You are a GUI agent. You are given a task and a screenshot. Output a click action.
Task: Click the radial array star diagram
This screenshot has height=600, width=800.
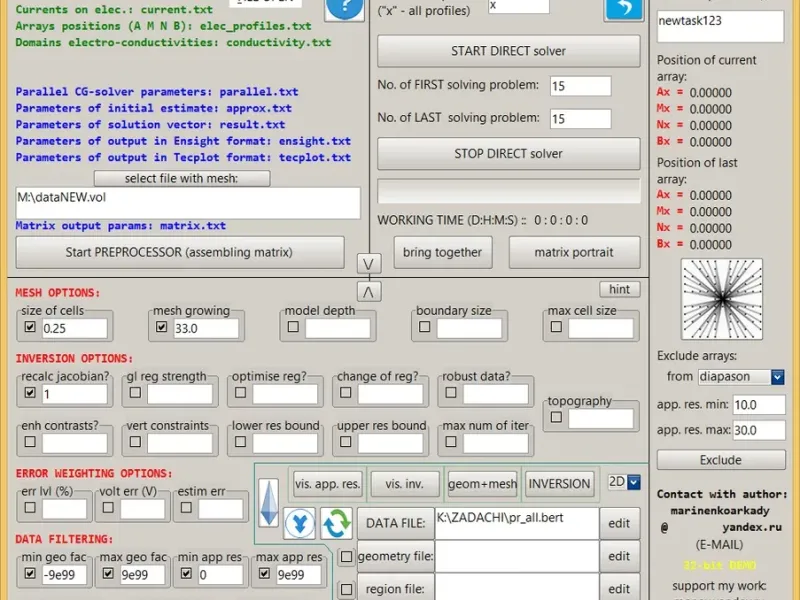pos(721,299)
